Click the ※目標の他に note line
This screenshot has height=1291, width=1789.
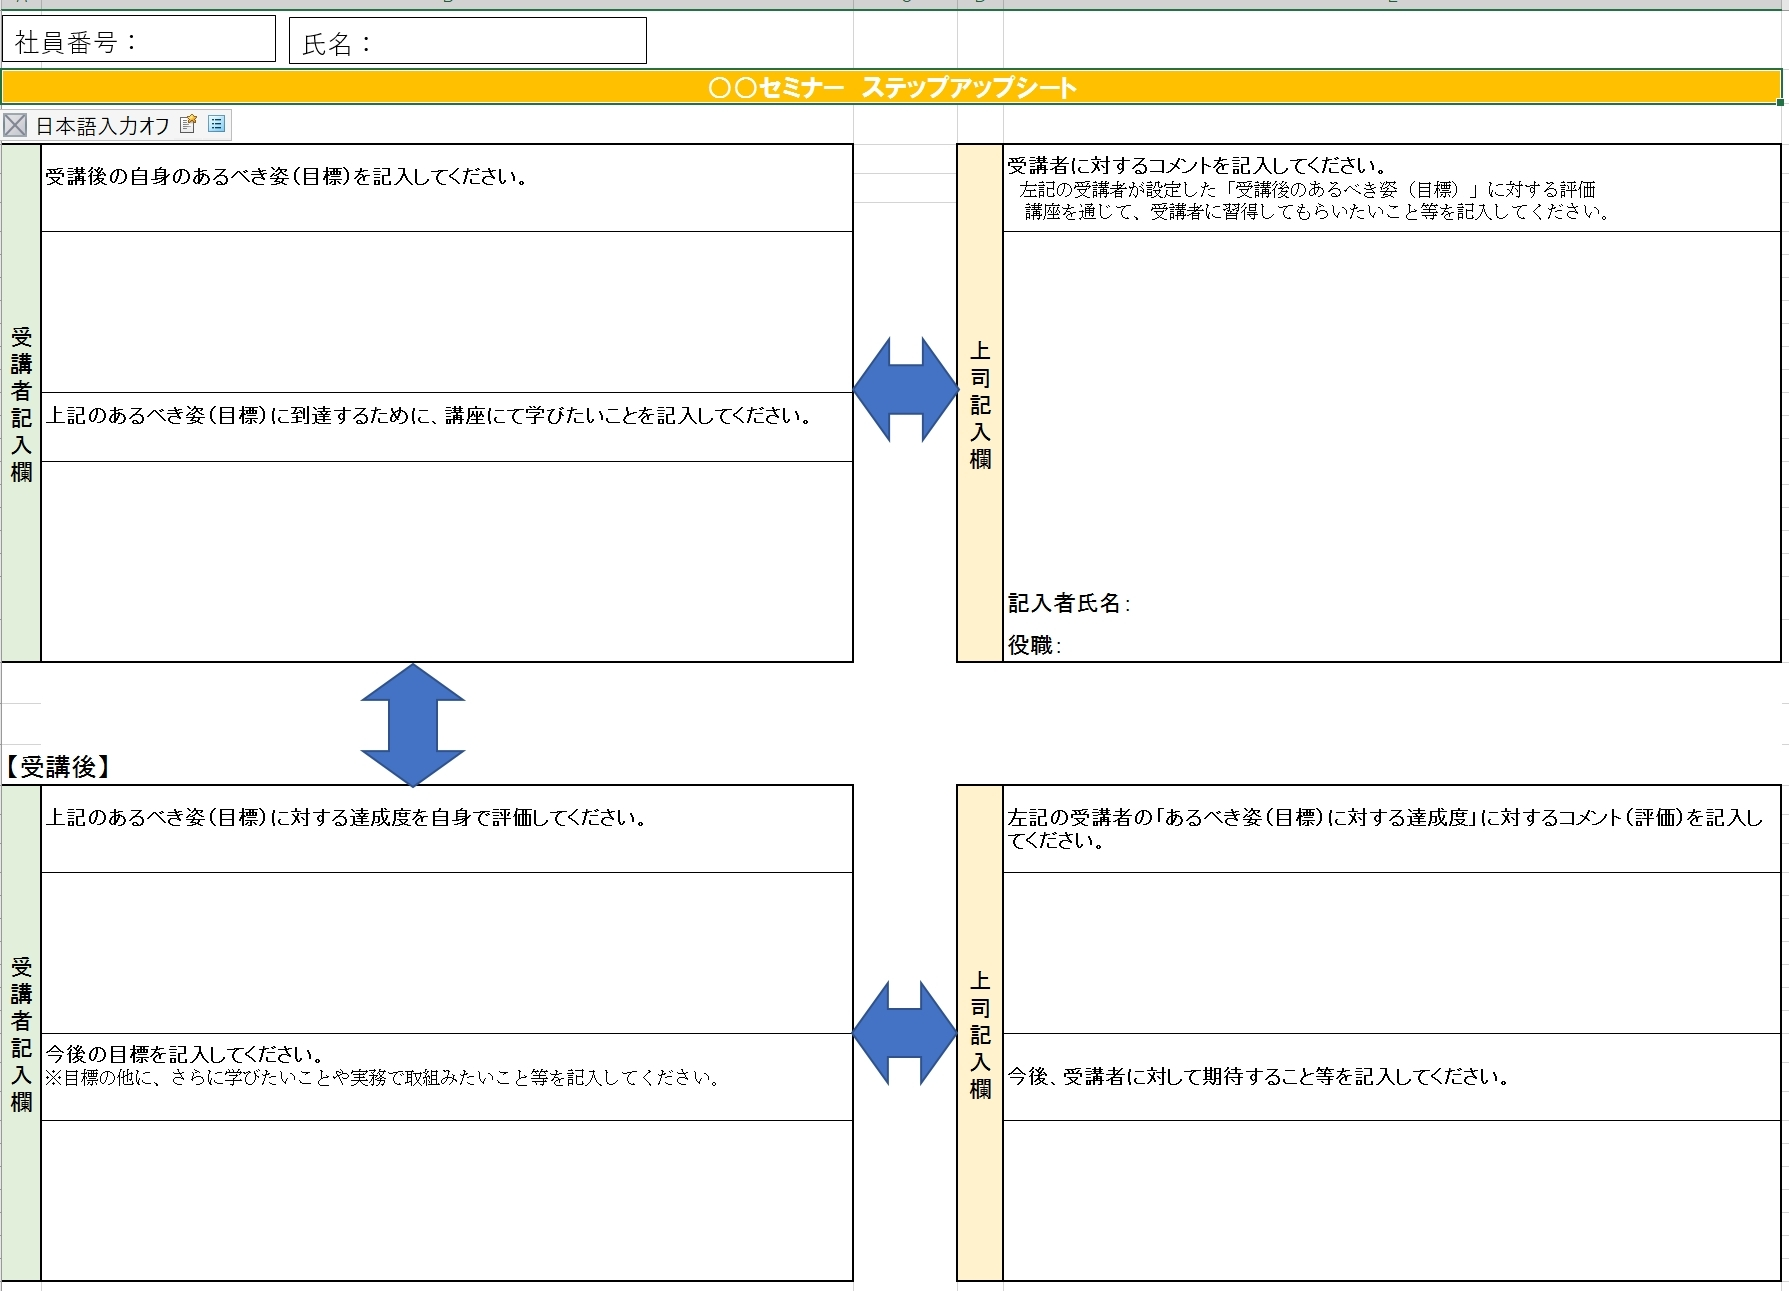pyautogui.click(x=385, y=1078)
